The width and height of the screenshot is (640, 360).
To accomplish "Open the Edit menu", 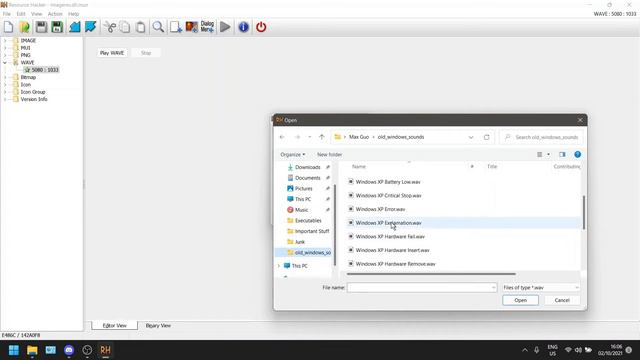I will [x=21, y=14].
